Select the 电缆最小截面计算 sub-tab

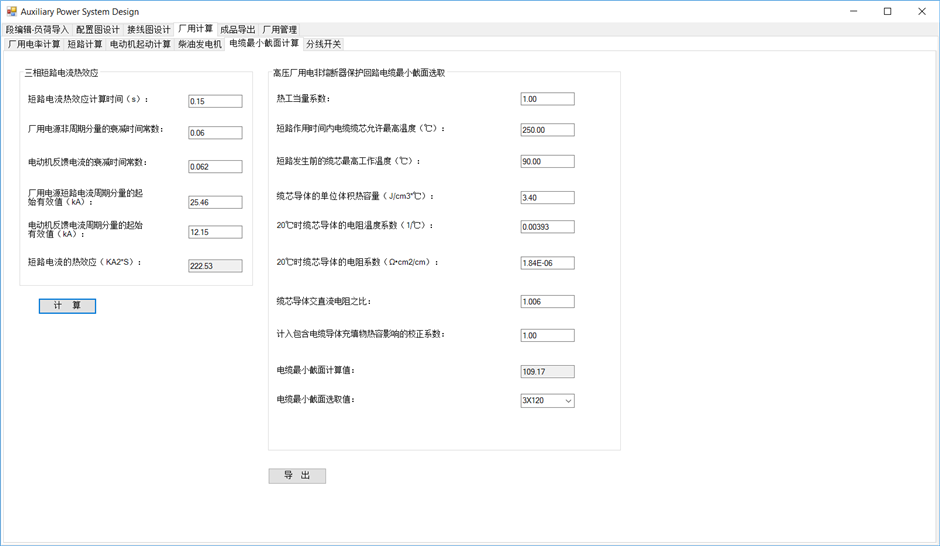264,43
